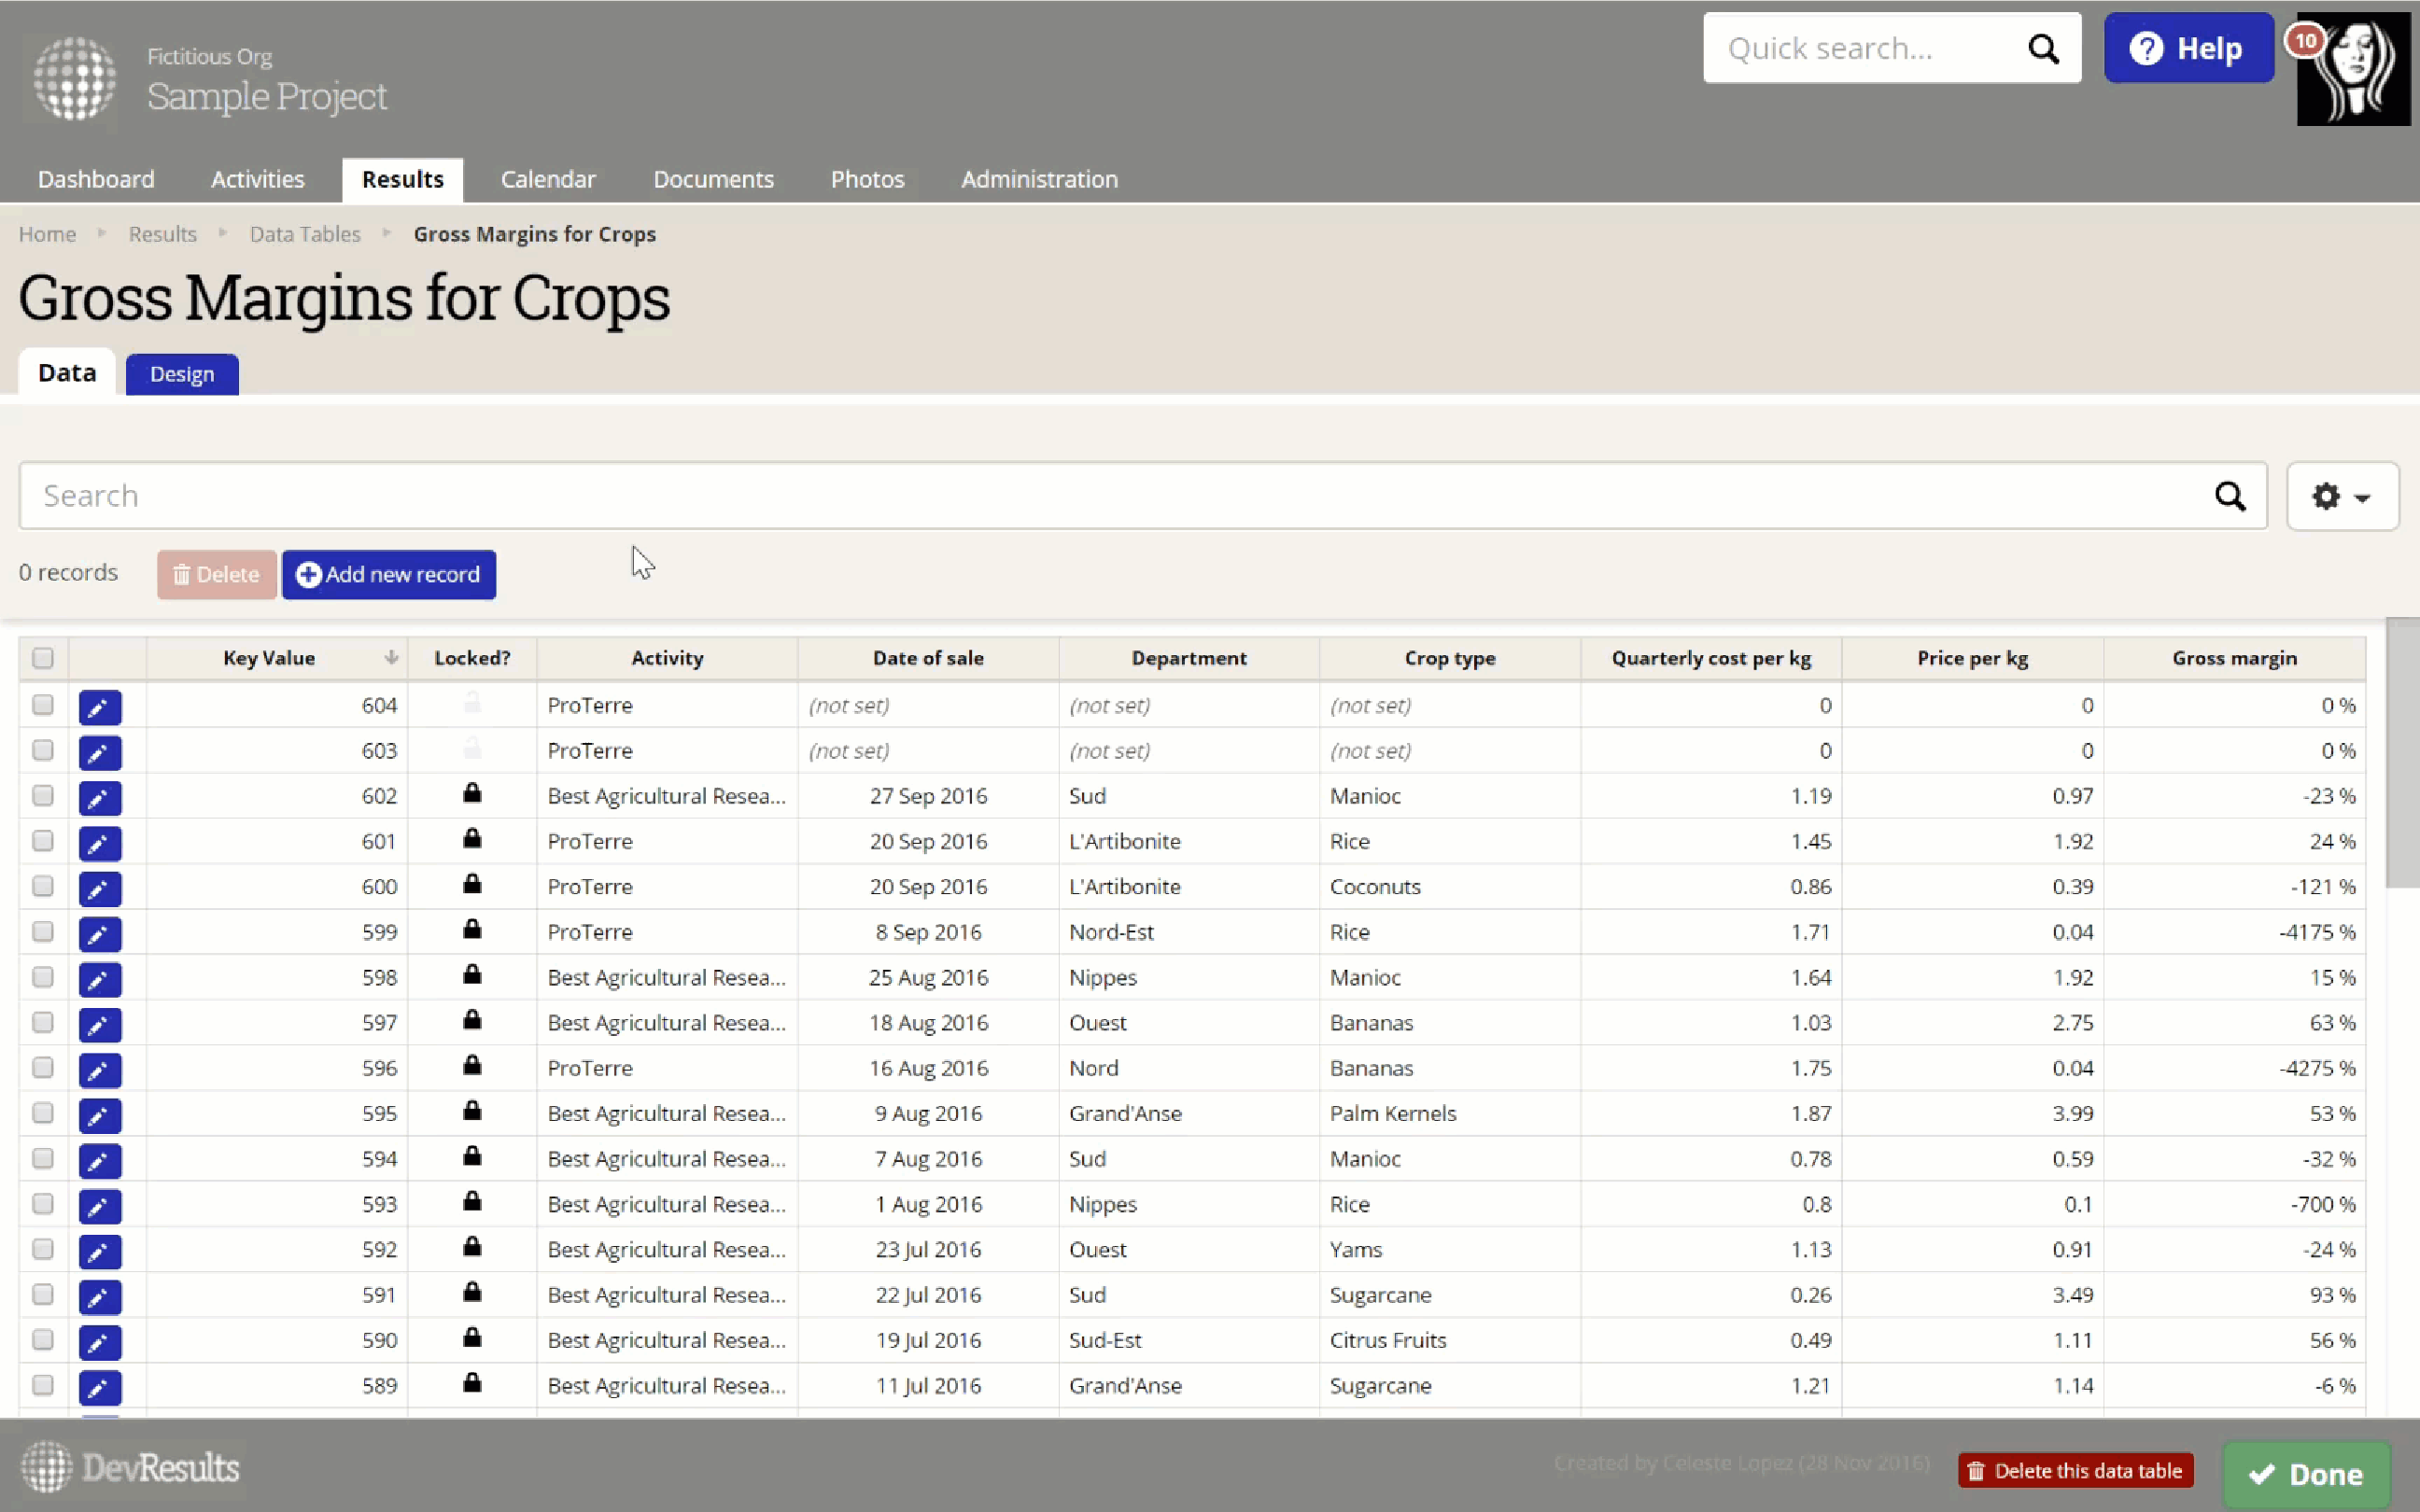The width and height of the screenshot is (2420, 1512).
Task: Sort by the Gross margin column header
Action: (x=2233, y=658)
